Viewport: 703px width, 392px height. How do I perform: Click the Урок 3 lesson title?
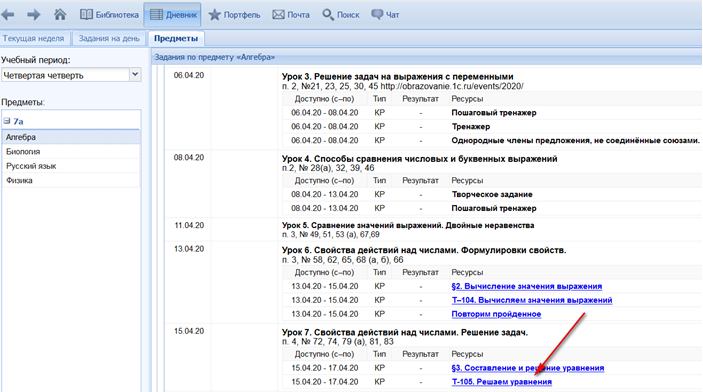coord(397,77)
